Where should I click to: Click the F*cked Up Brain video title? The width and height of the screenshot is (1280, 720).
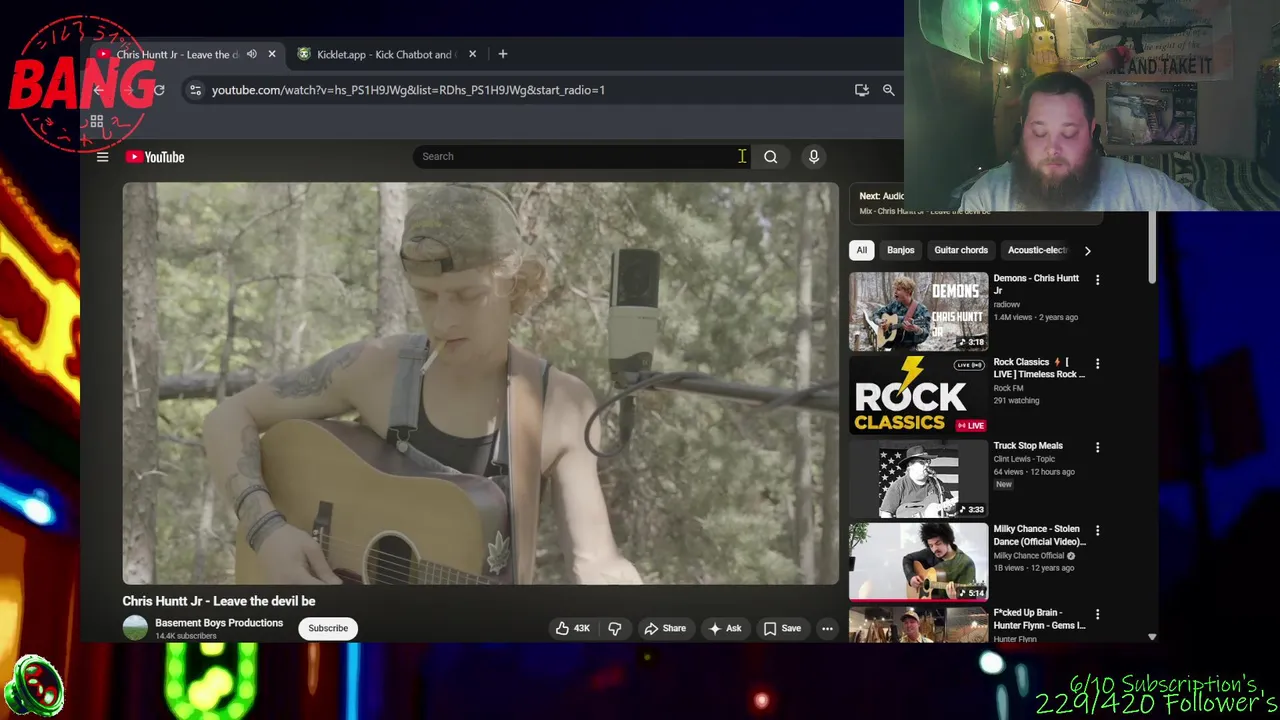pyautogui.click(x=1039, y=619)
